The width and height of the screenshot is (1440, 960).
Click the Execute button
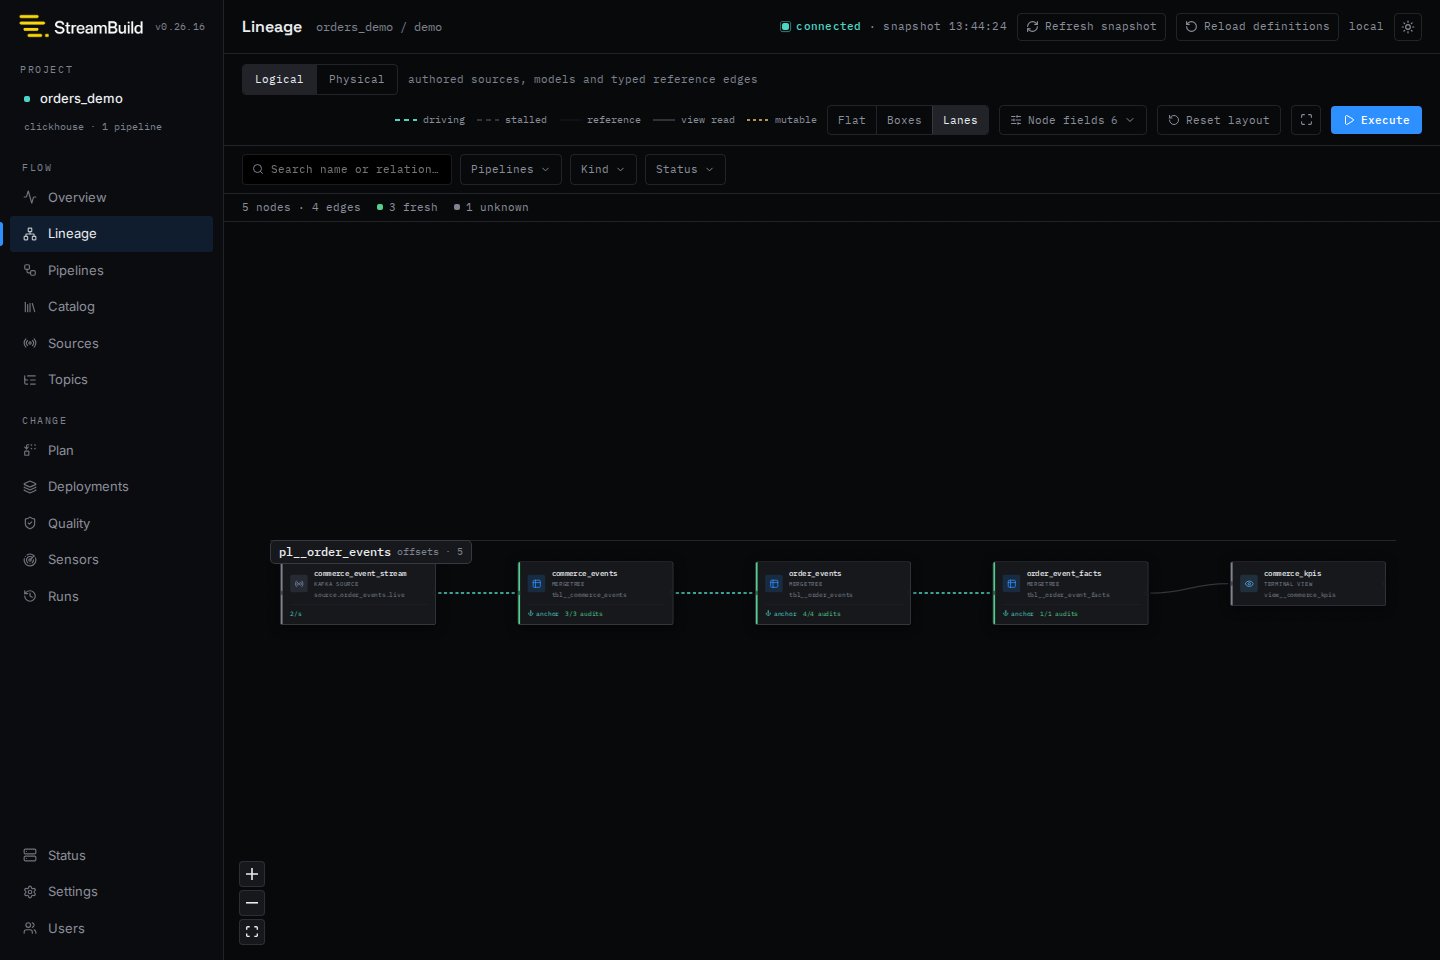(x=1376, y=120)
